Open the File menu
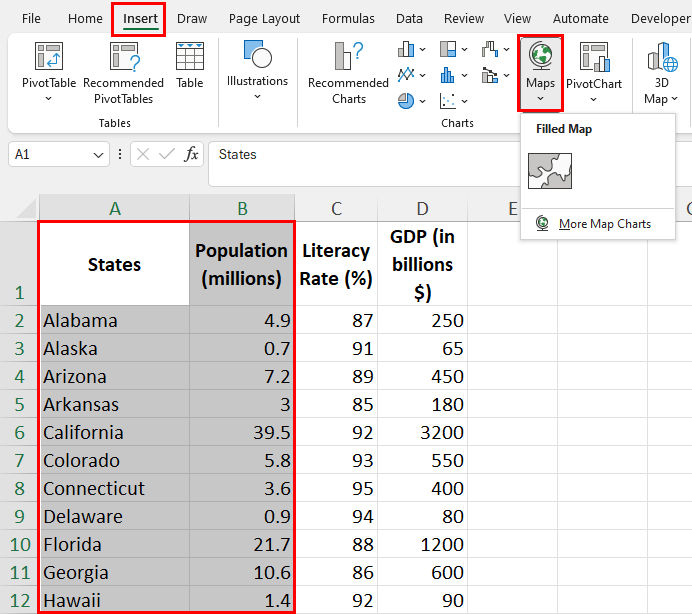This screenshot has height=614, width=692. 31,19
